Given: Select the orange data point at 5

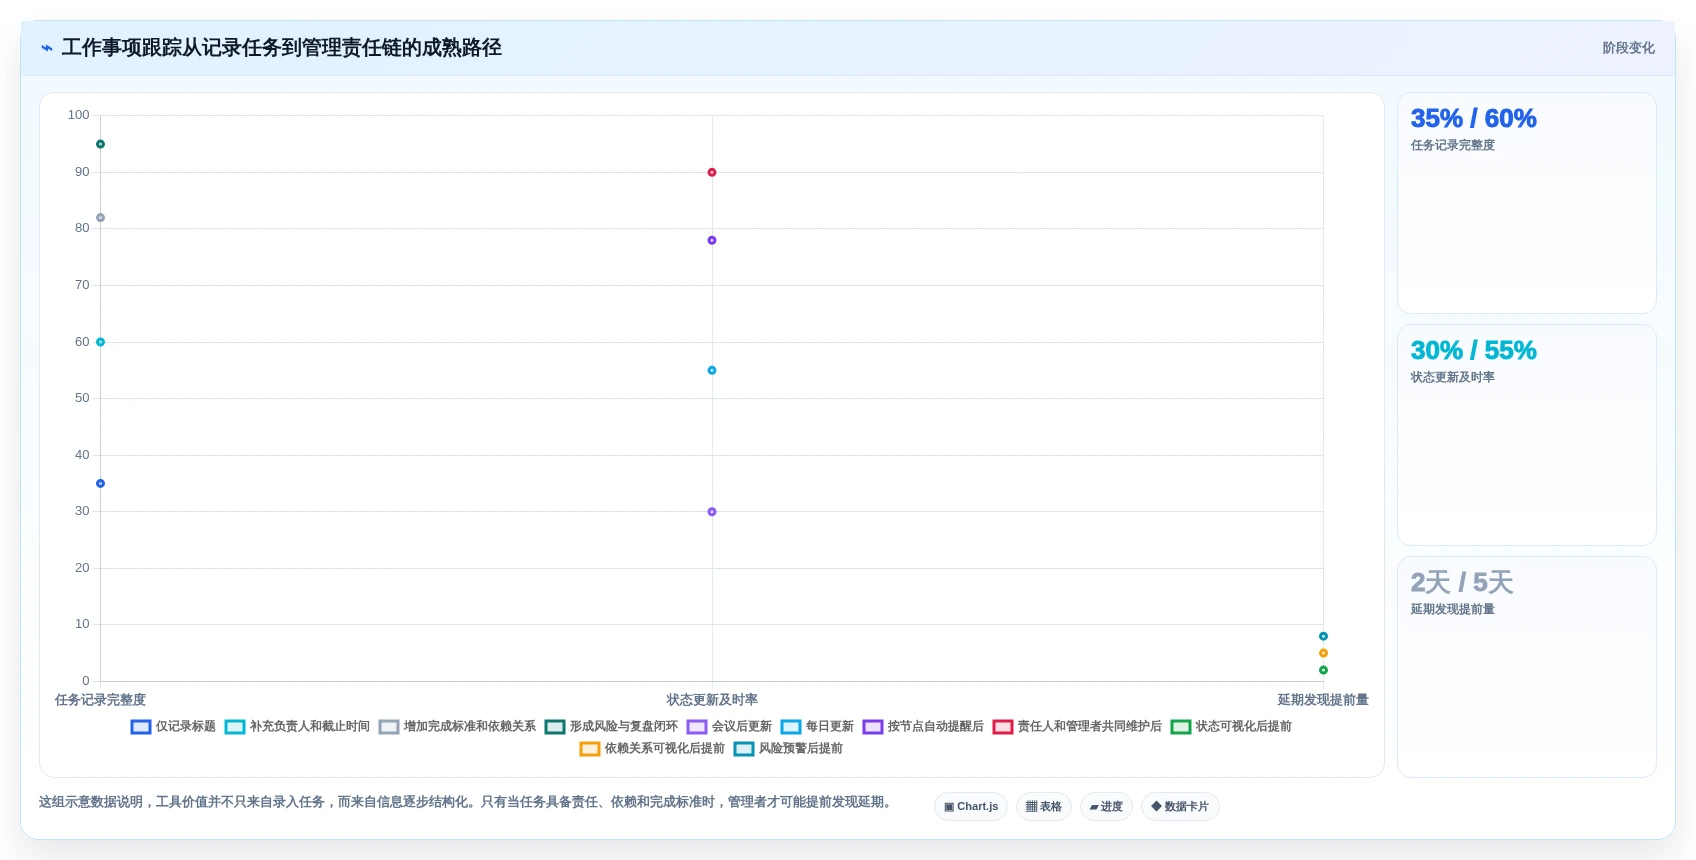Looking at the screenshot, I should pos(1323,653).
